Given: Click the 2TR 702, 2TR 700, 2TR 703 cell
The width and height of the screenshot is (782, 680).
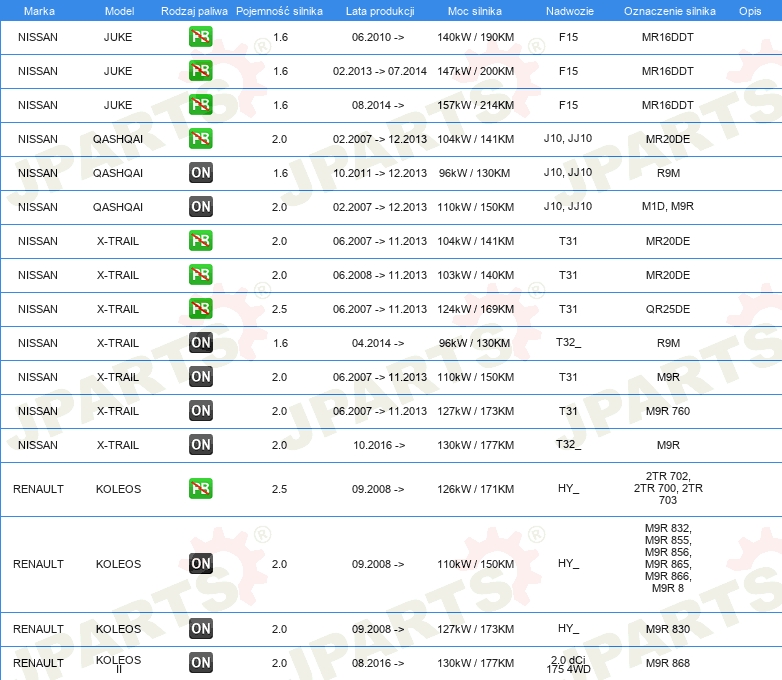Looking at the screenshot, I should (x=668, y=488).
